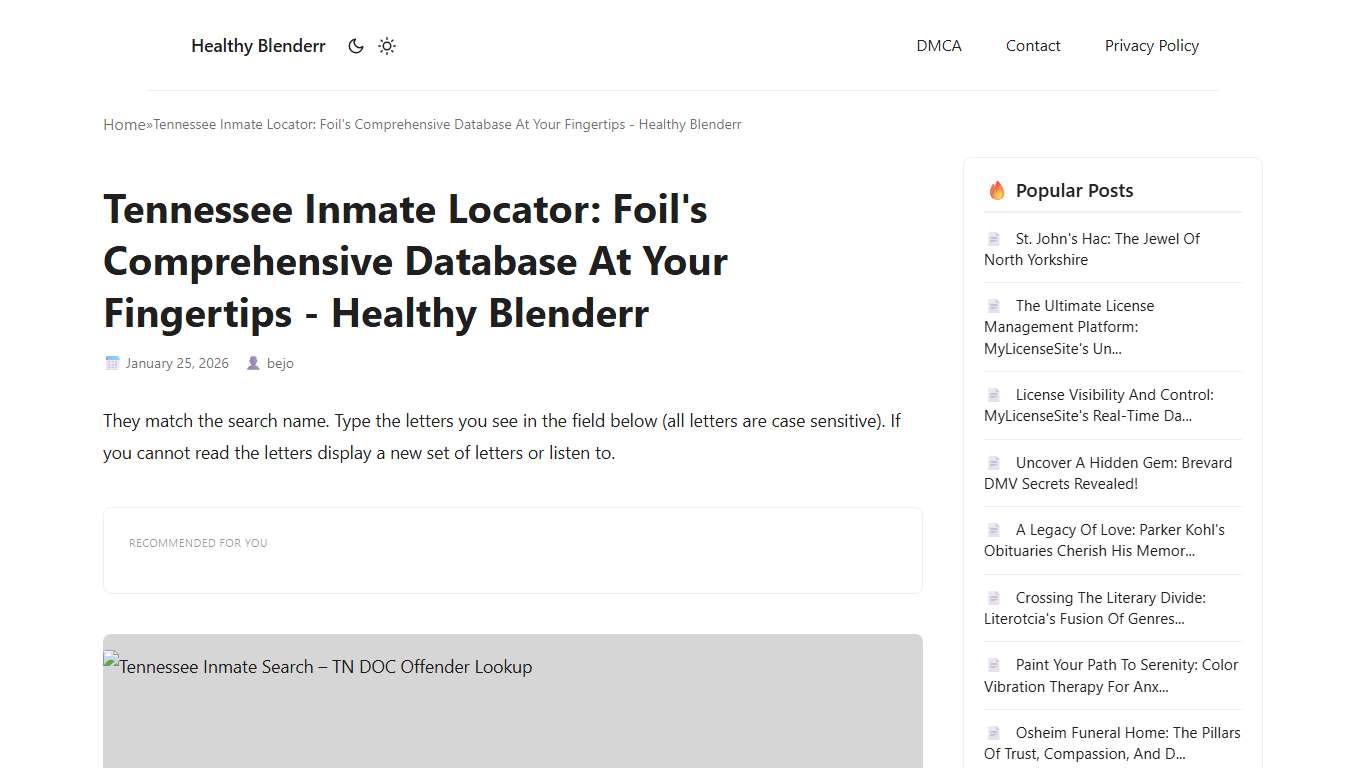This screenshot has height=768, width=1366.
Task: View the Privacy Policy page
Action: [x=1152, y=46]
